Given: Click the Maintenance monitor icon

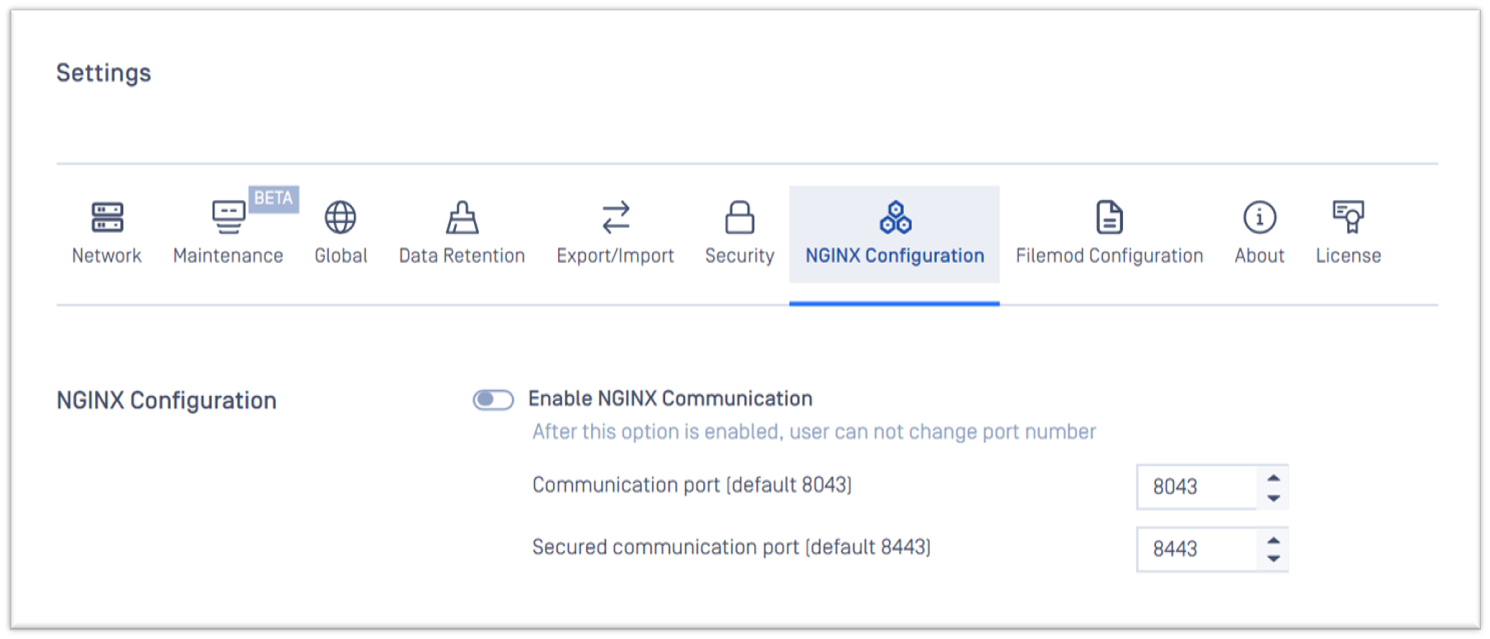Looking at the screenshot, I should [228, 217].
